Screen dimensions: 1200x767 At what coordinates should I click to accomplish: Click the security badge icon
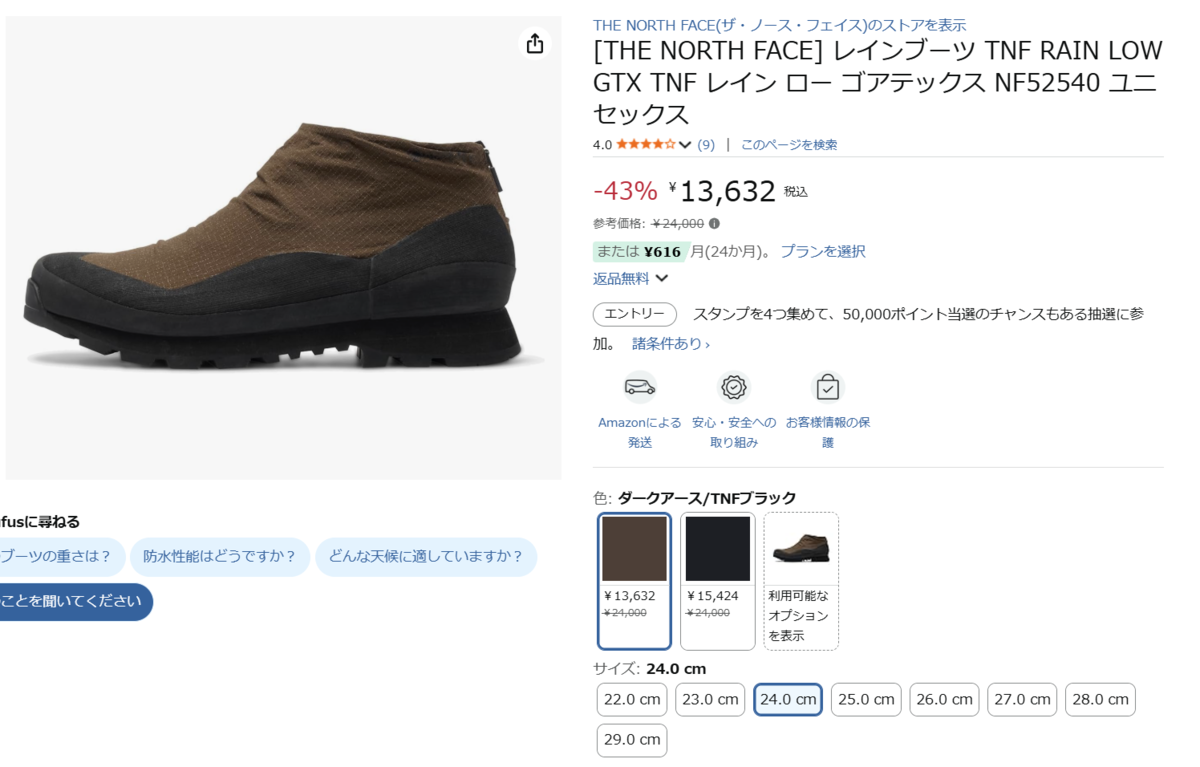click(734, 387)
